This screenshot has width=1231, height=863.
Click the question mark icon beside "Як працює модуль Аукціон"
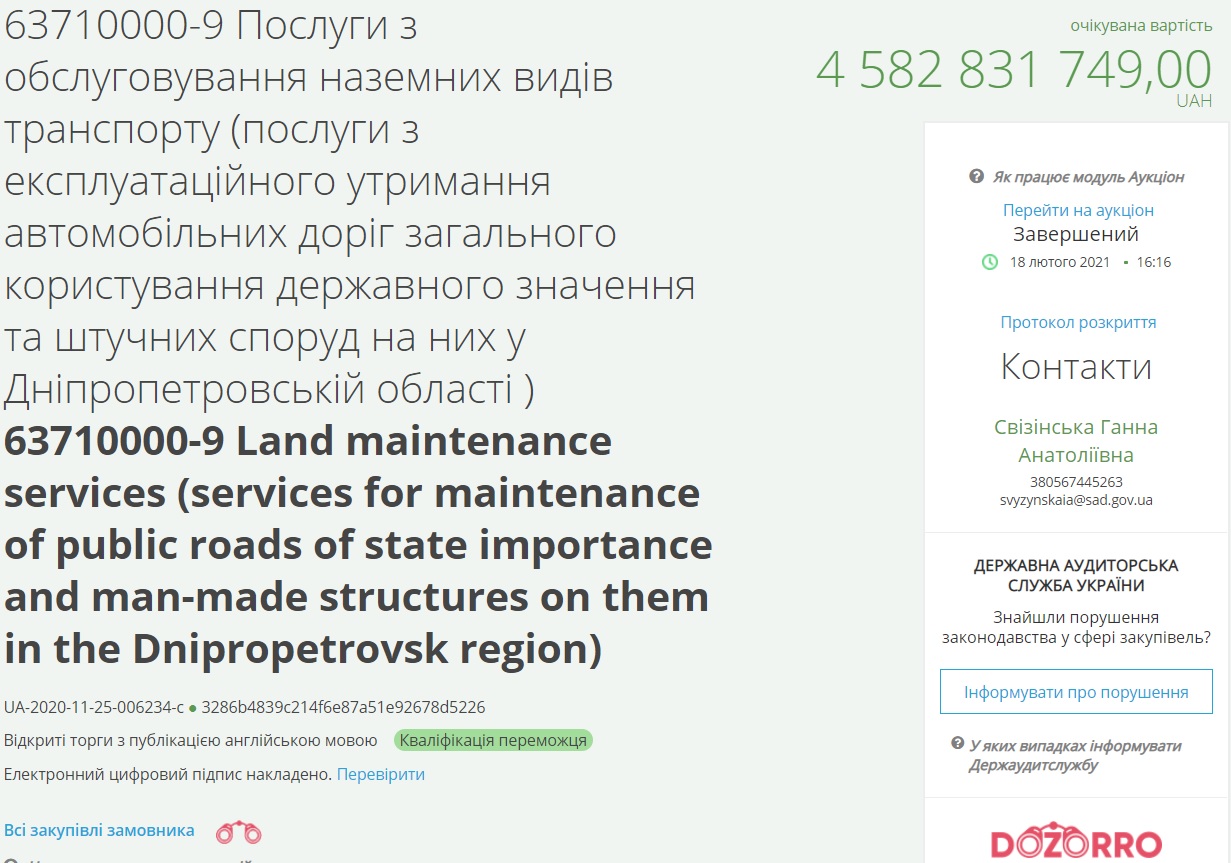coord(976,177)
